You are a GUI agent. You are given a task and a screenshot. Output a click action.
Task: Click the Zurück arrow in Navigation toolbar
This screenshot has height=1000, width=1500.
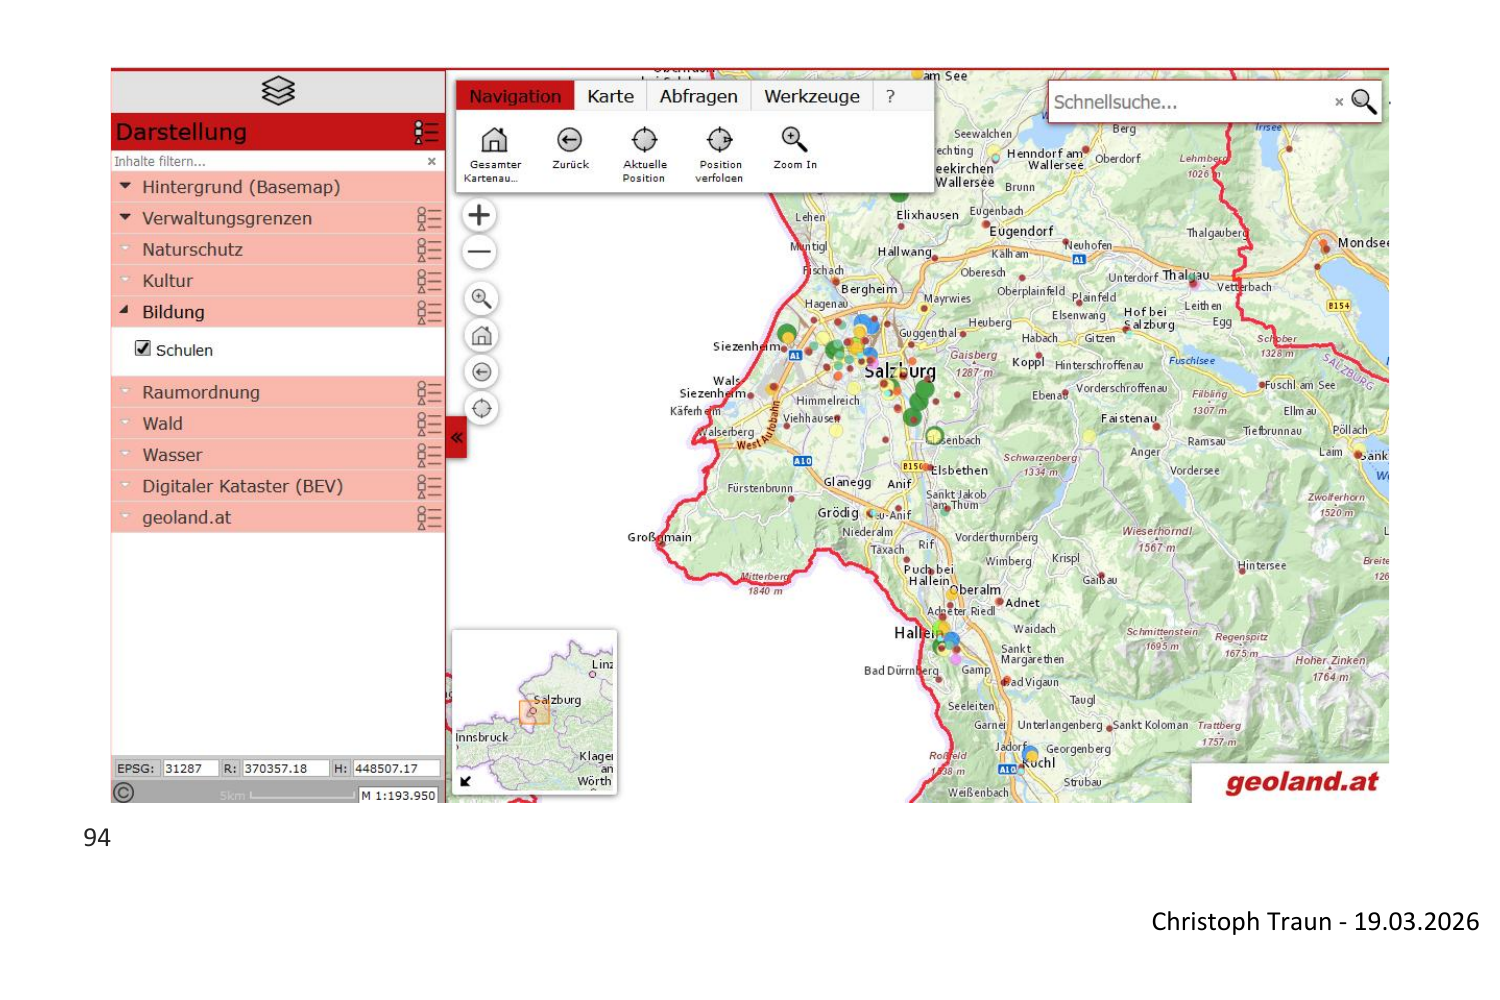(x=570, y=141)
